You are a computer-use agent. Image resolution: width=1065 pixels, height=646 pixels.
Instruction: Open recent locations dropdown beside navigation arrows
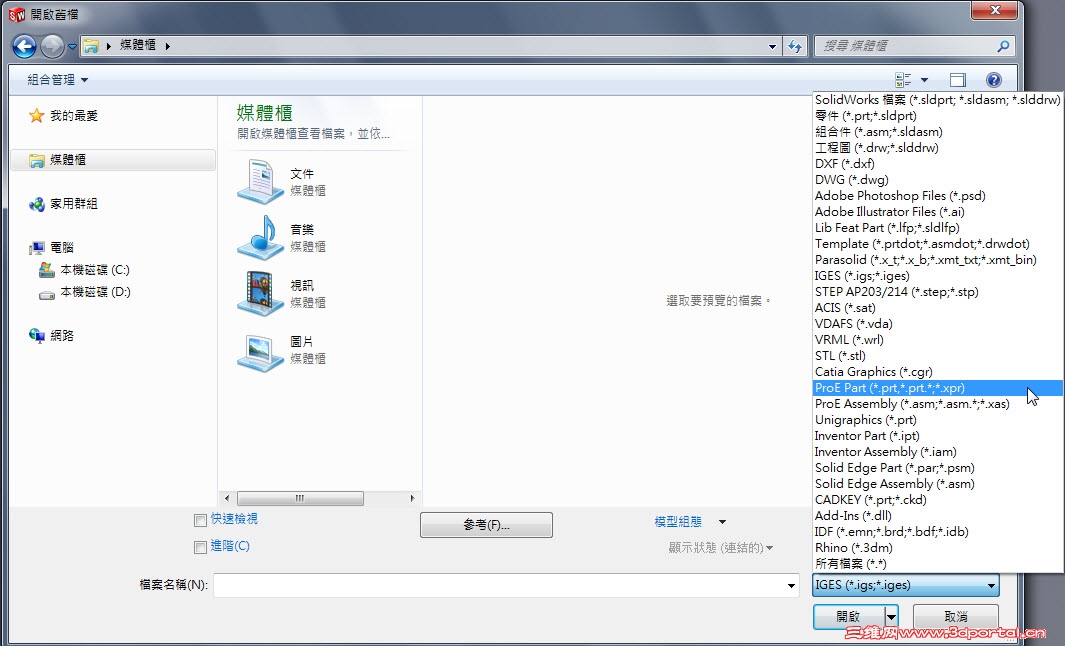point(72,47)
